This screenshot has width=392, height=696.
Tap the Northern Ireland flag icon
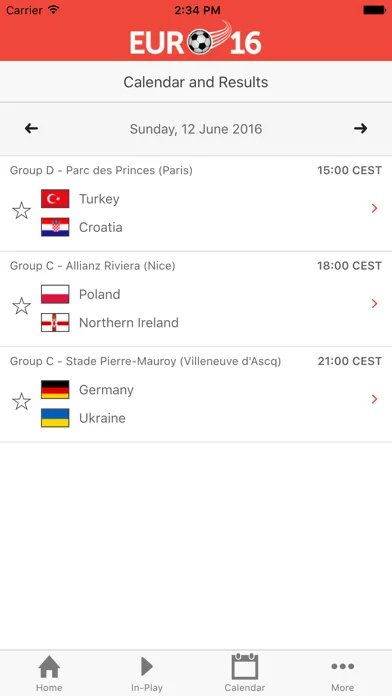[x=55, y=322]
